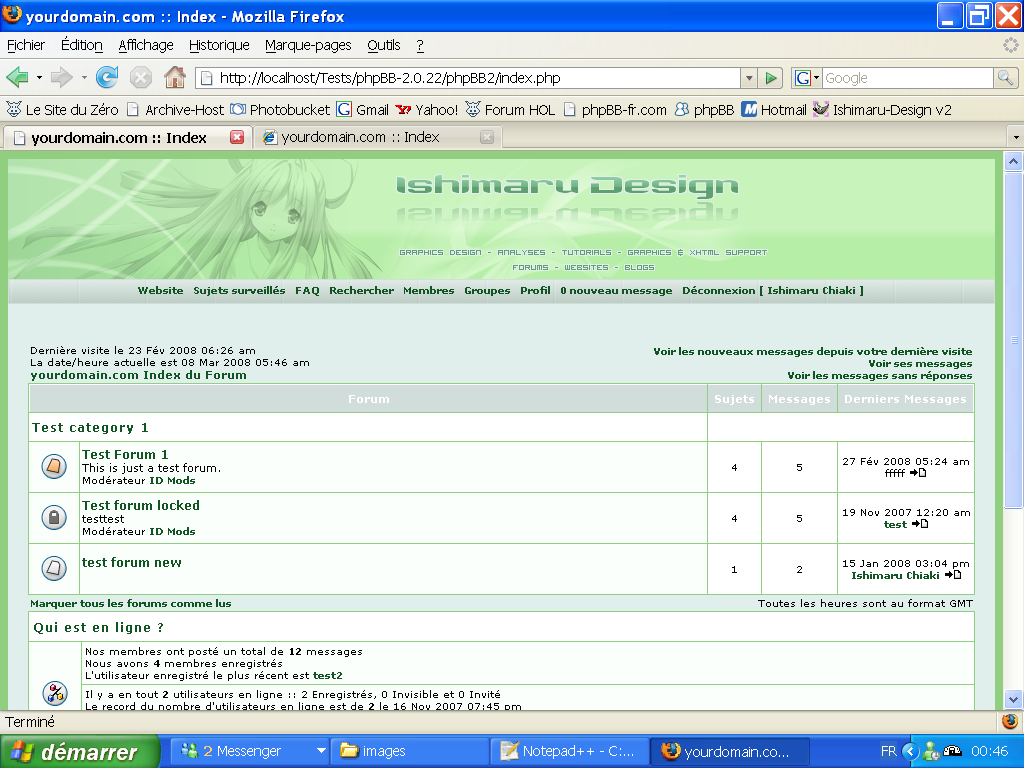Open the Hotmail bookmark
Viewport: 1024px width, 768px height.
pyautogui.click(x=775, y=110)
